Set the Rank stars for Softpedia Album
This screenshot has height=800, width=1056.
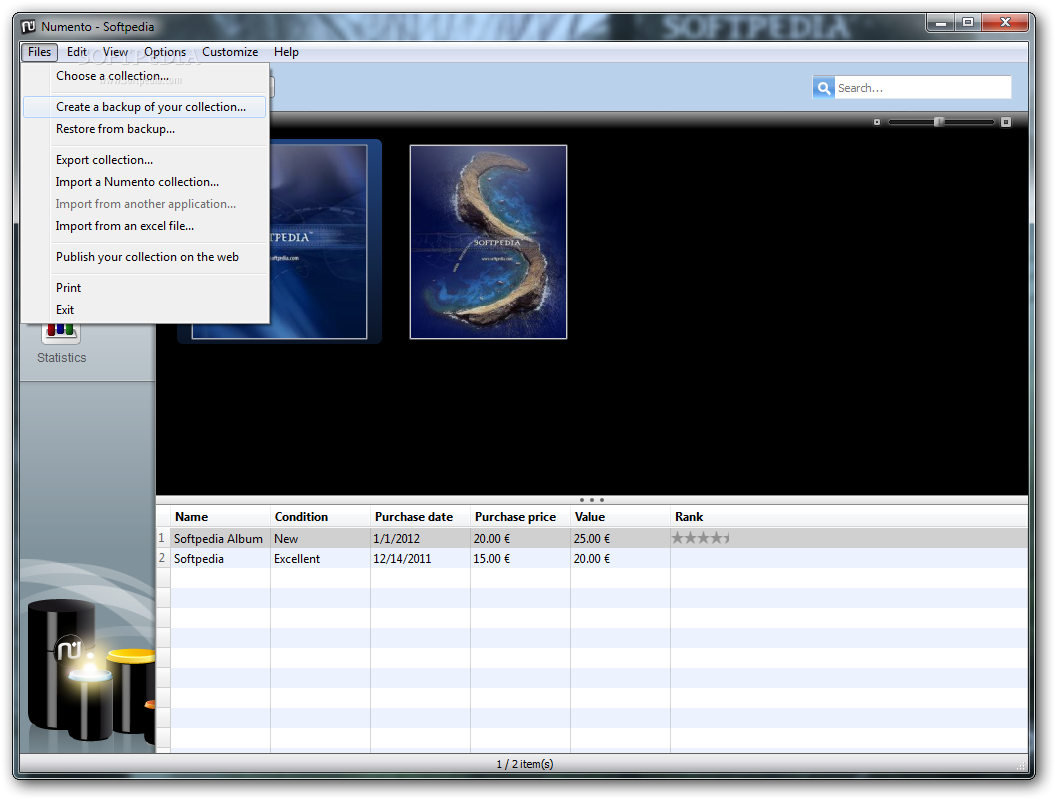[x=700, y=538]
